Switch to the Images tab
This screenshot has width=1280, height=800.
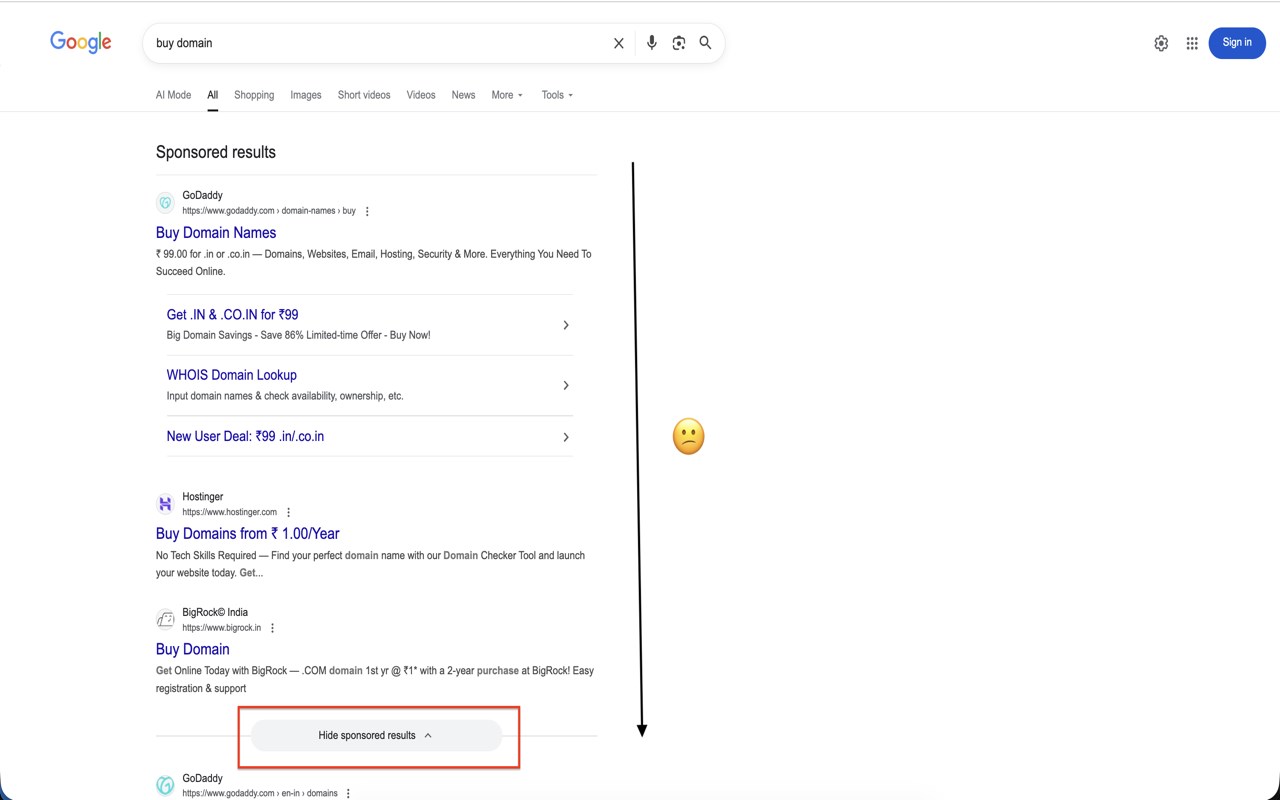pyautogui.click(x=305, y=95)
